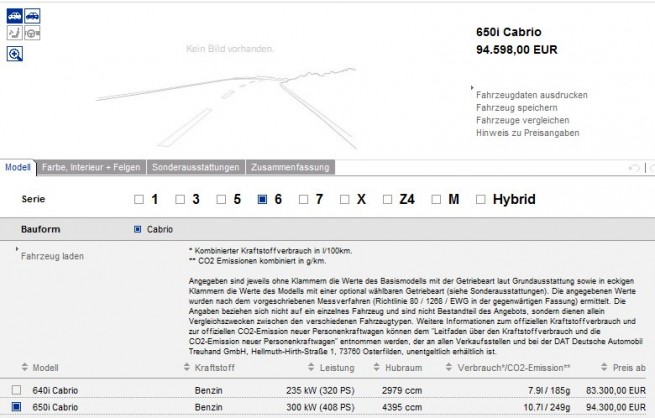This screenshot has width=655, height=418.
Task: Check the Hybrid series checkbox
Action: (x=480, y=199)
